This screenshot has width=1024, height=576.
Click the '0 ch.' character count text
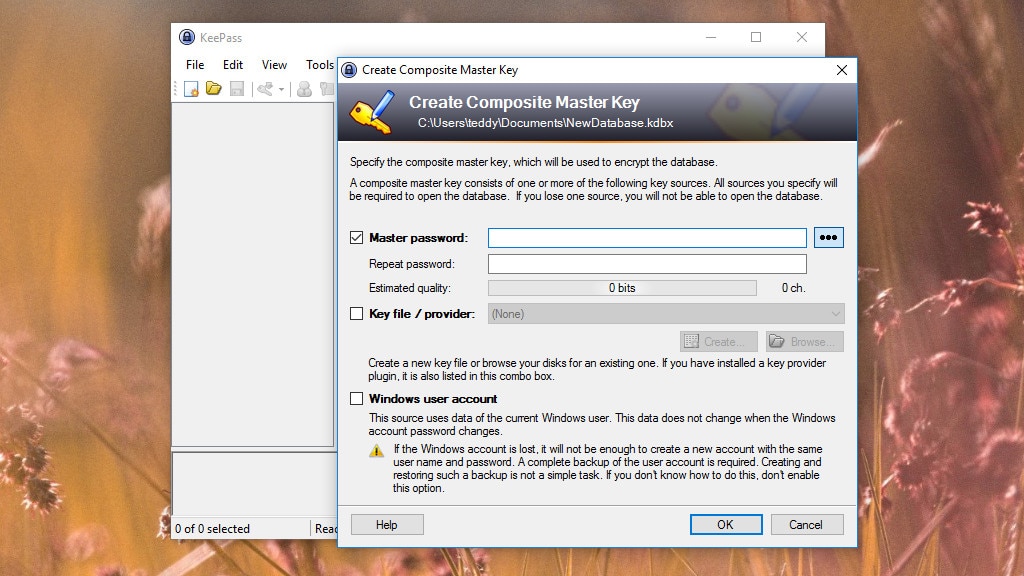tap(793, 288)
